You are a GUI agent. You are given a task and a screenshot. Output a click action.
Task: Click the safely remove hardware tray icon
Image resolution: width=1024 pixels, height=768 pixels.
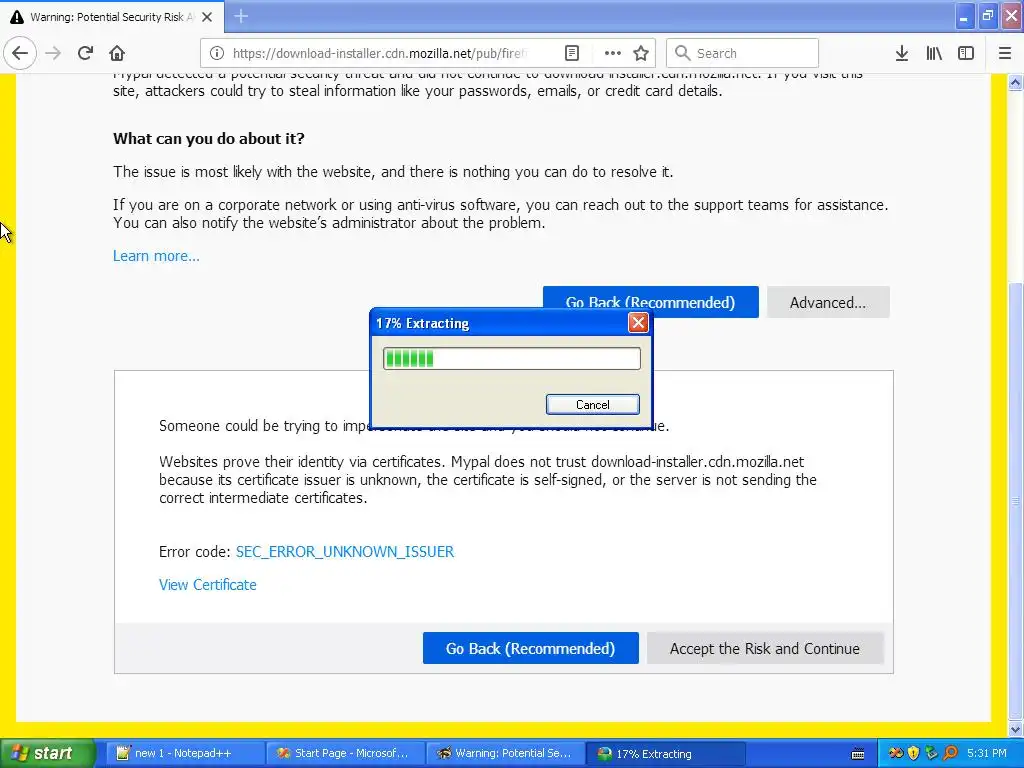(x=931, y=753)
